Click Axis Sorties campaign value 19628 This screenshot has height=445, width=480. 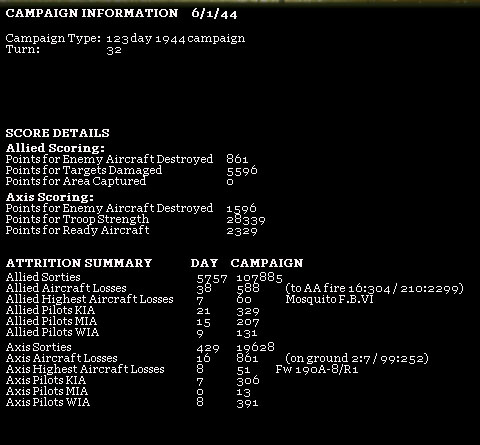pos(256,347)
